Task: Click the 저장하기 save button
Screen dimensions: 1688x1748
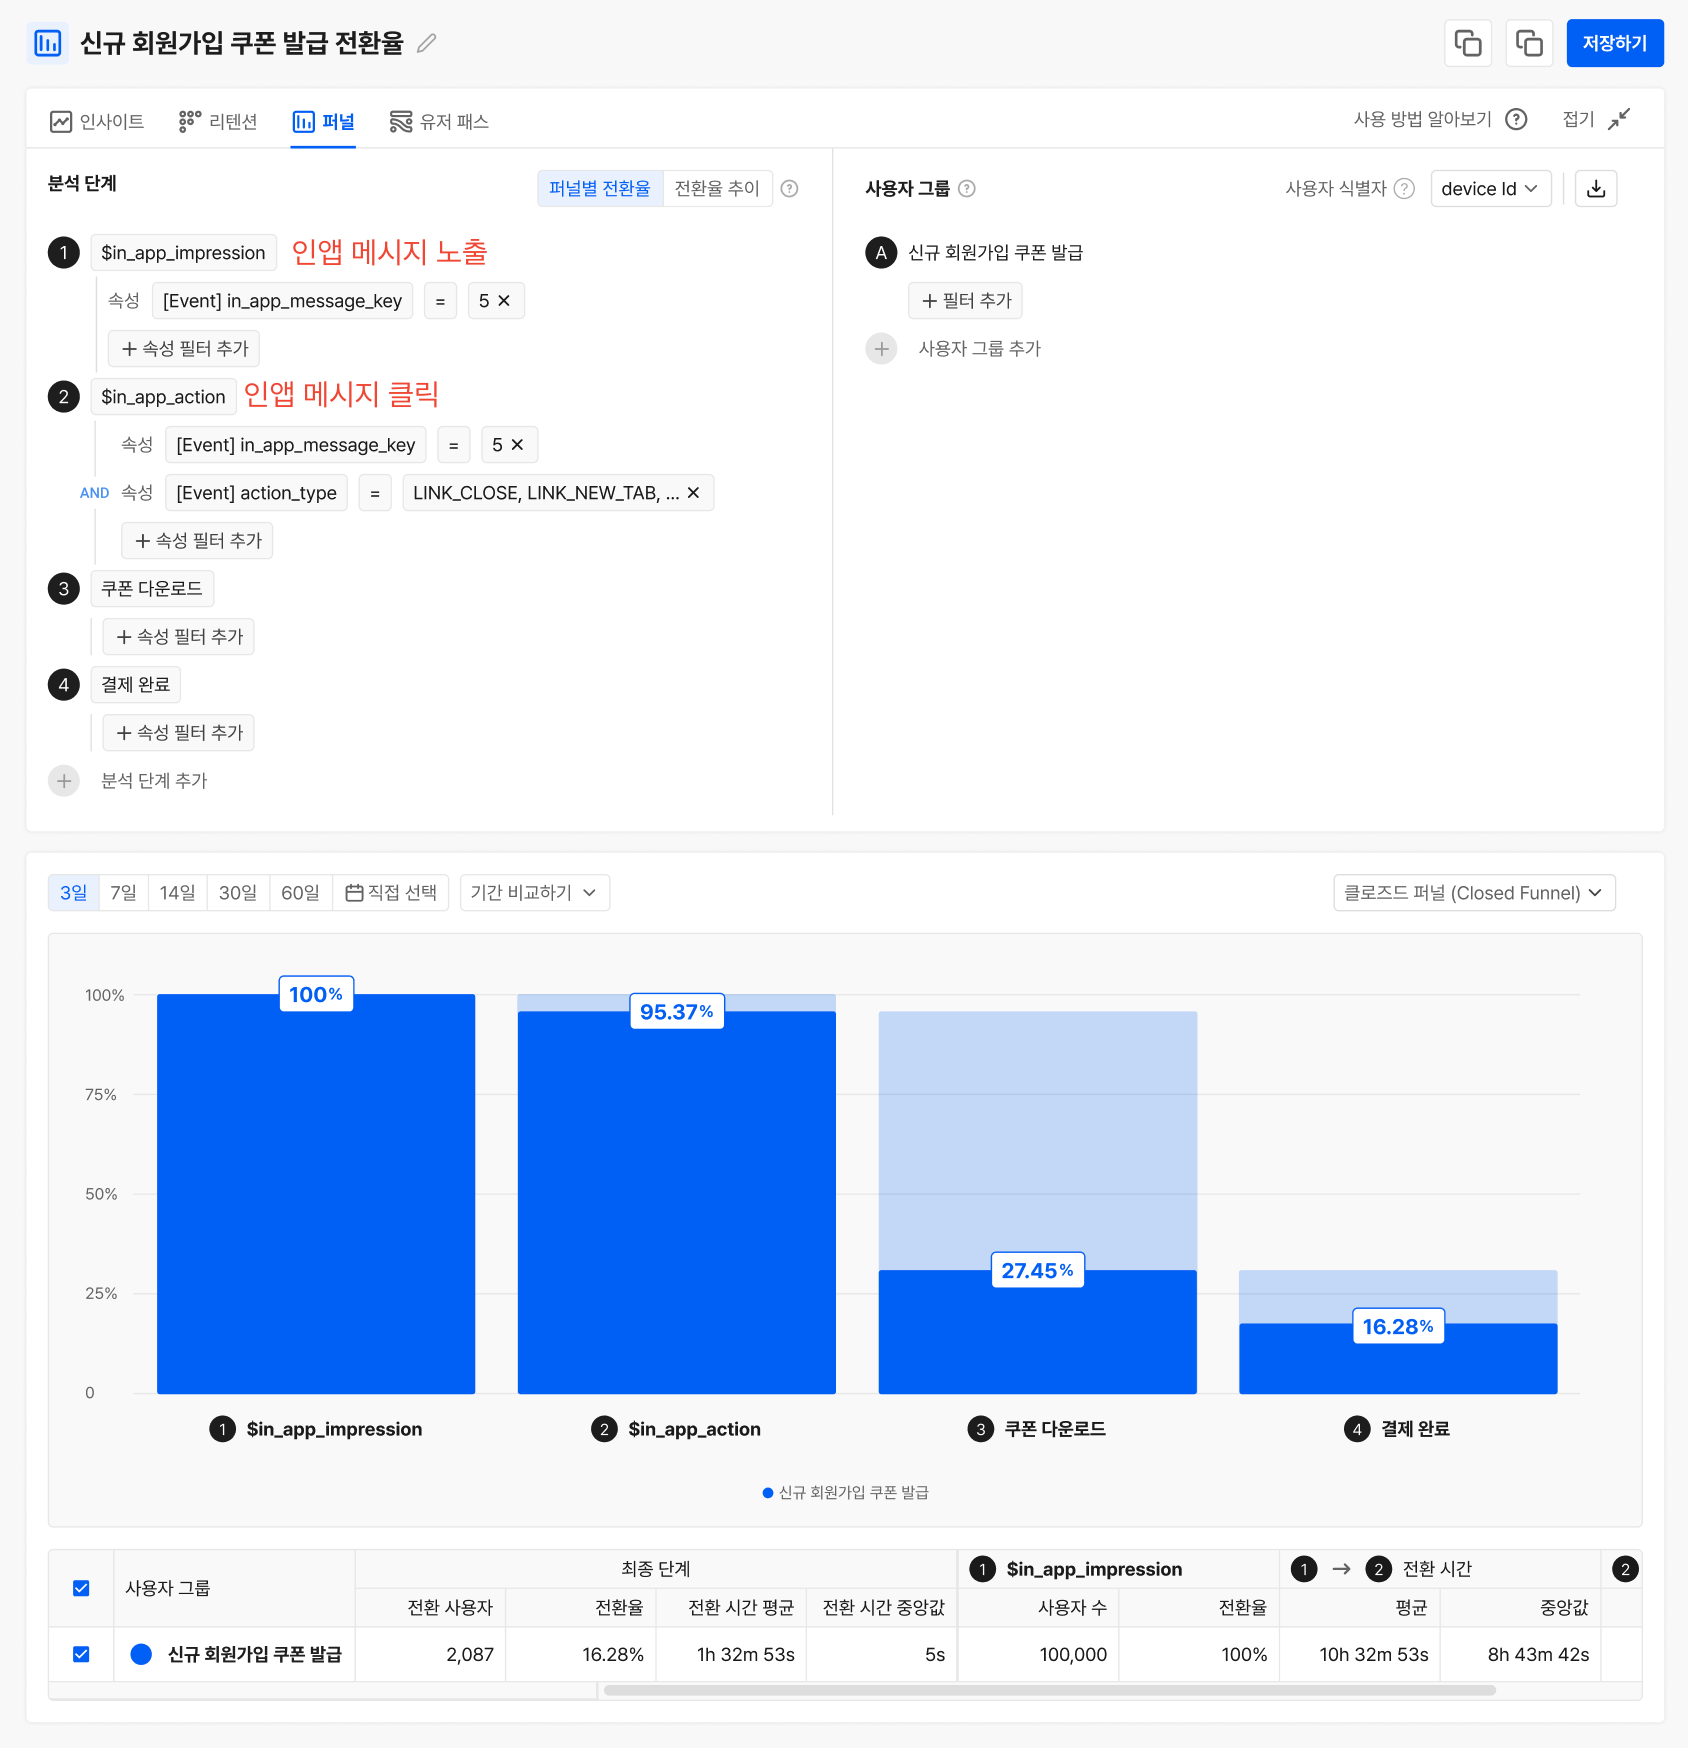Action: [1615, 43]
